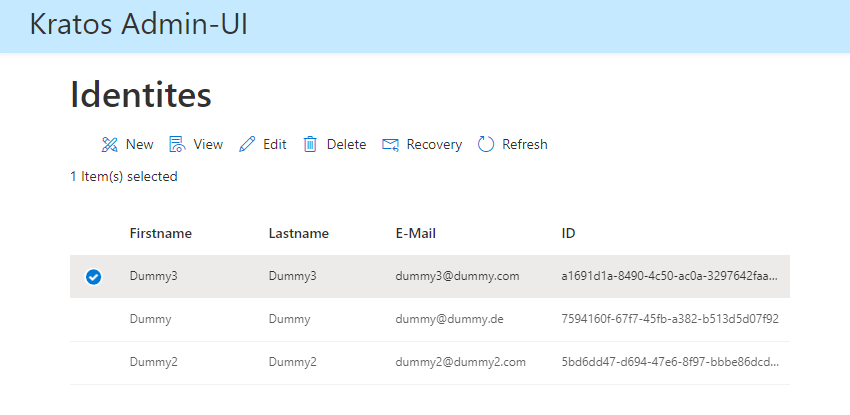Click the View button label
This screenshot has height=415, width=850.
coord(208,144)
